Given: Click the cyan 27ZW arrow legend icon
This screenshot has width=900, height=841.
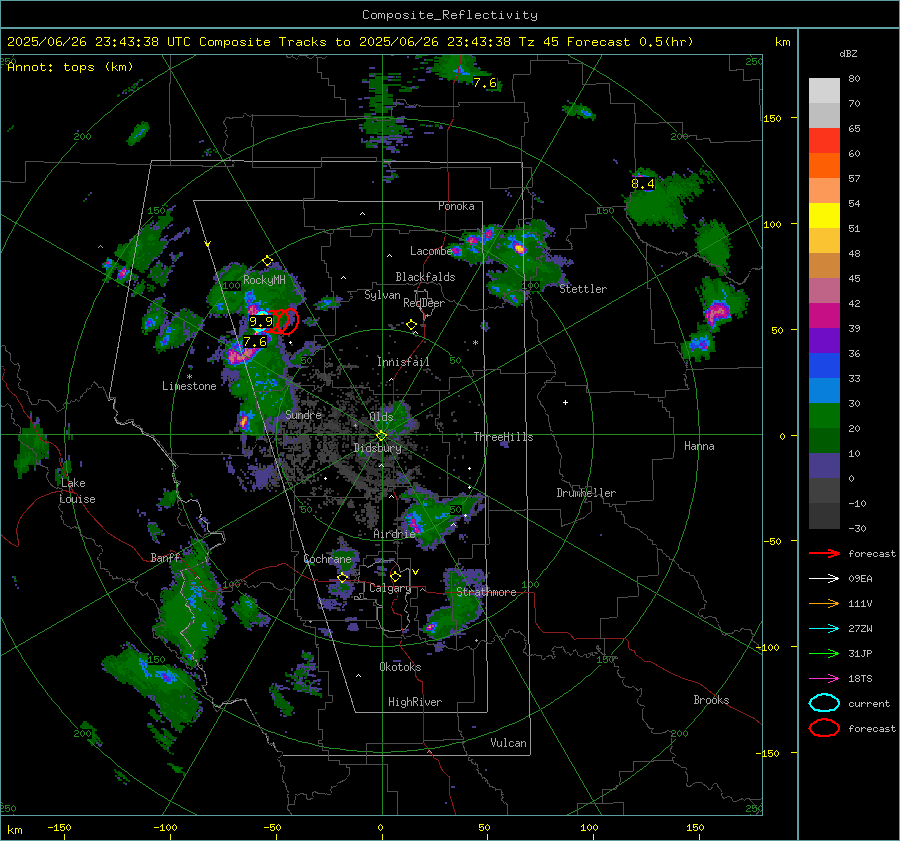Looking at the screenshot, I should pos(824,629).
